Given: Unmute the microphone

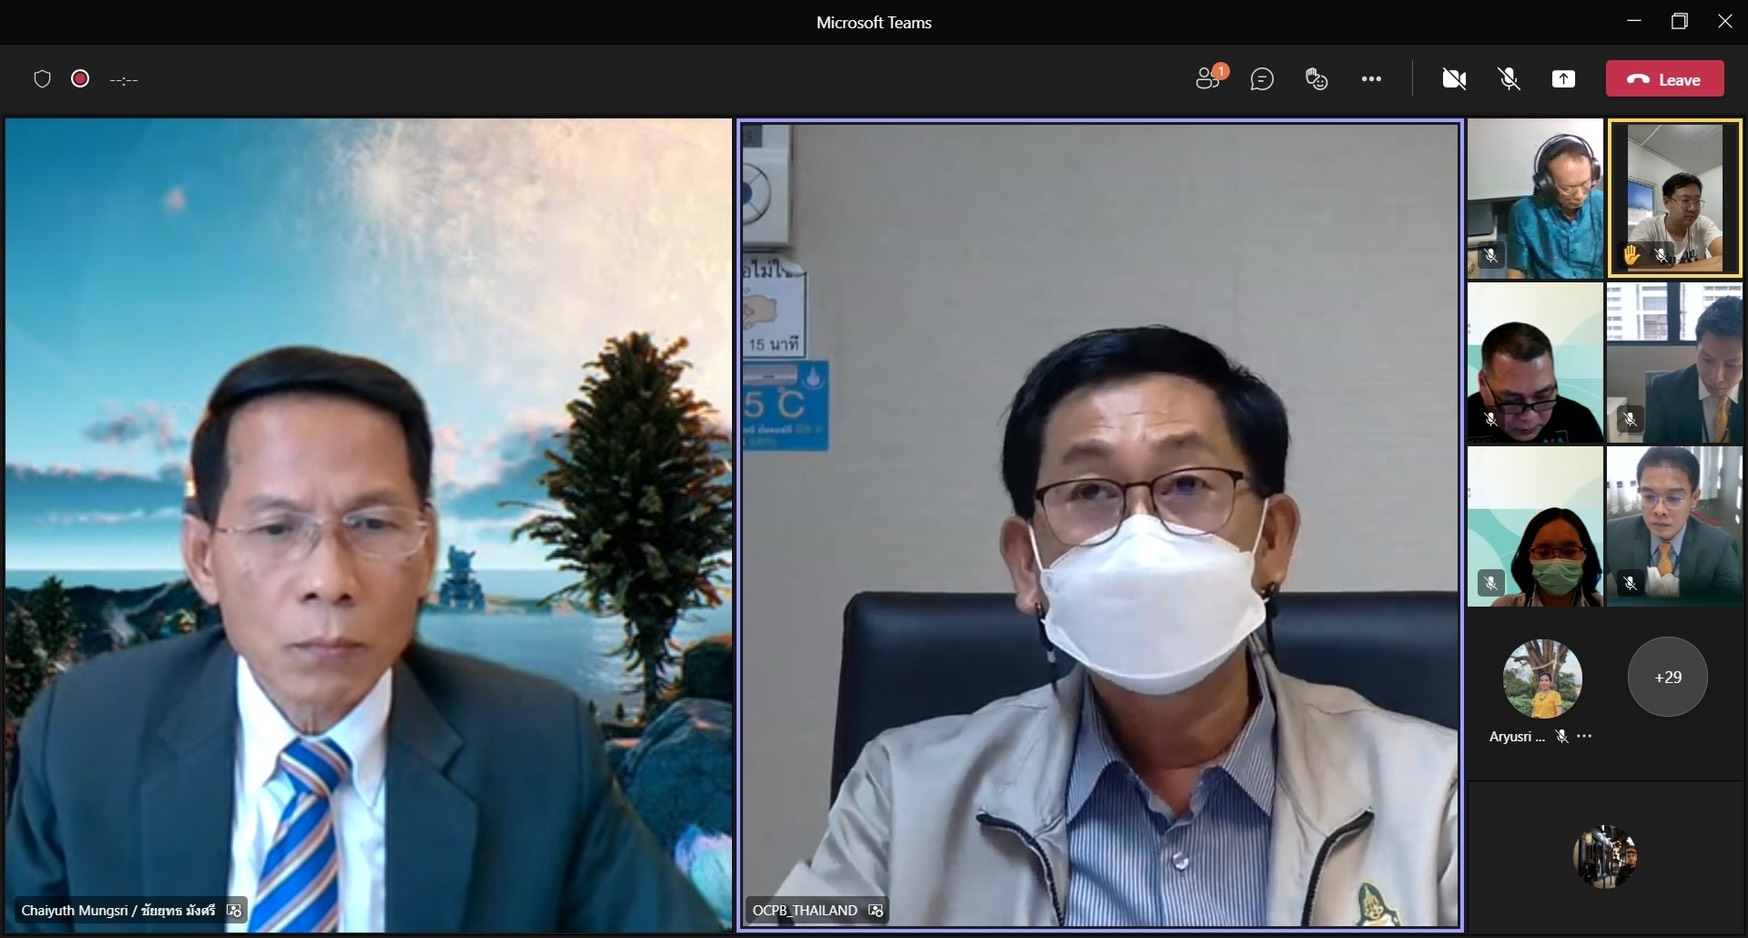Looking at the screenshot, I should tap(1509, 79).
